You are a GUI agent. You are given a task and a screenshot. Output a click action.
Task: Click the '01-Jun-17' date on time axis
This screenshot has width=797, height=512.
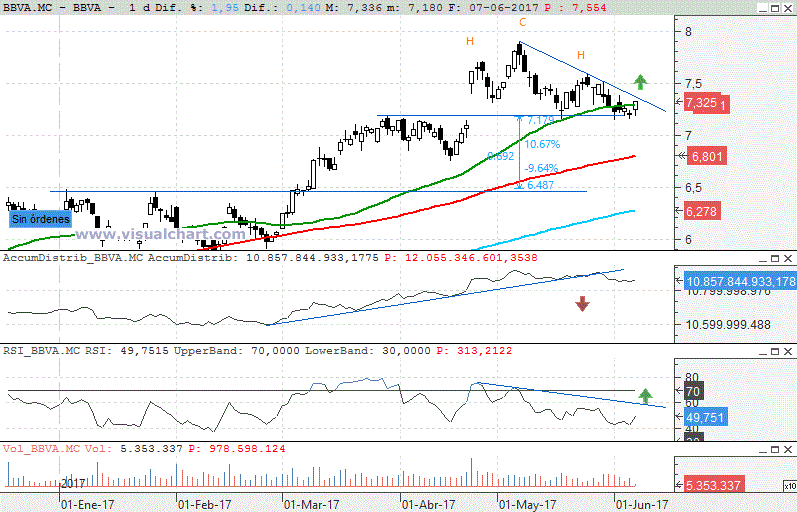click(x=642, y=505)
